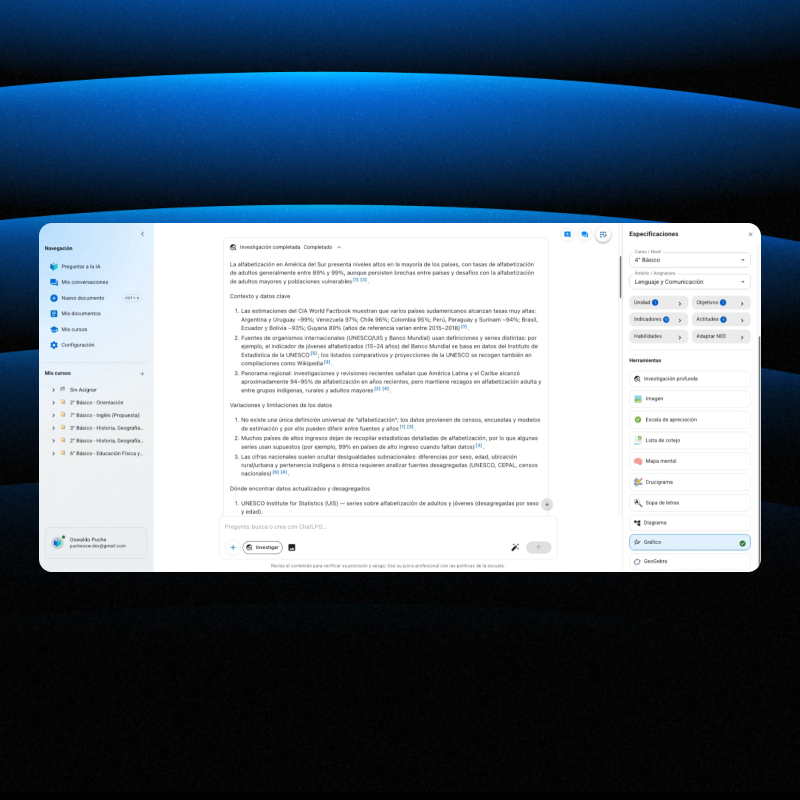Add a new course with the Mis cursos plus
Screen dimensions: 800x800
click(142, 373)
